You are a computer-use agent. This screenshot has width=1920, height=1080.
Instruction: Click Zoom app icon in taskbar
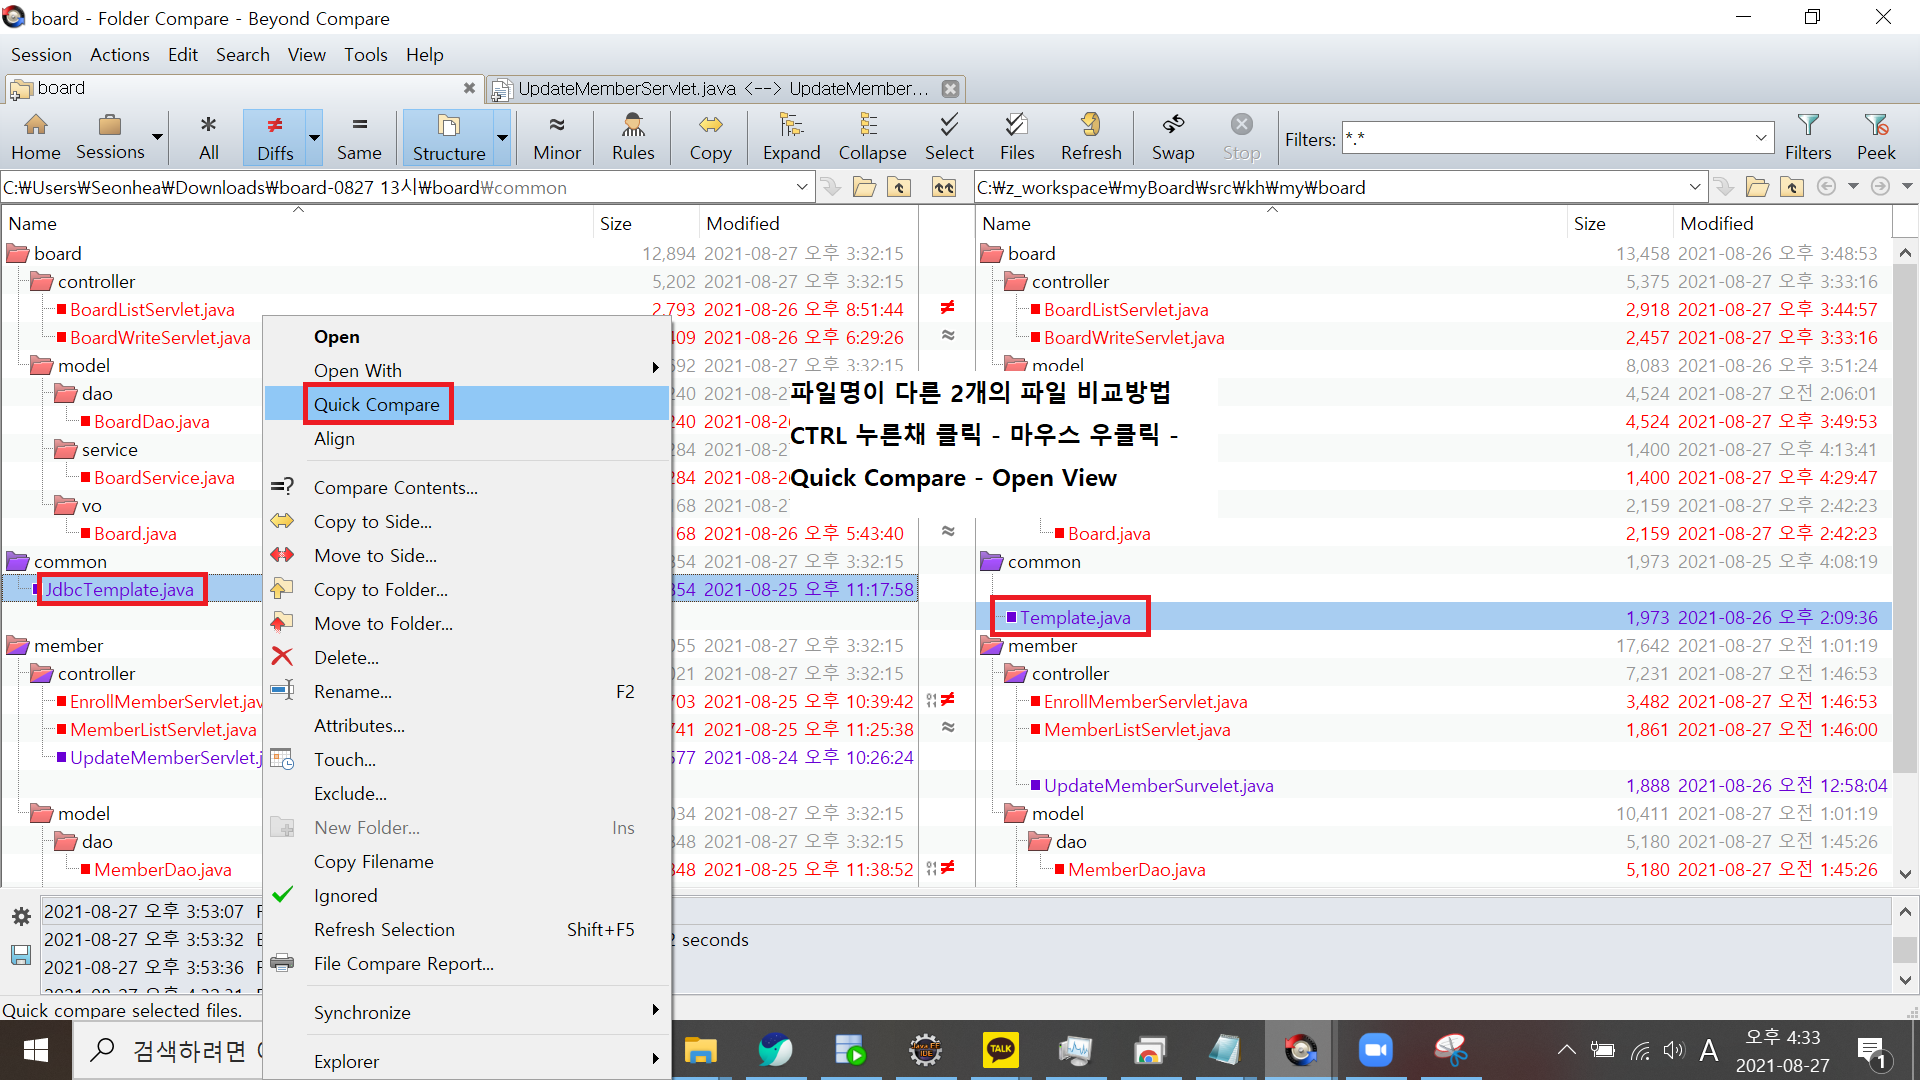click(1375, 1050)
